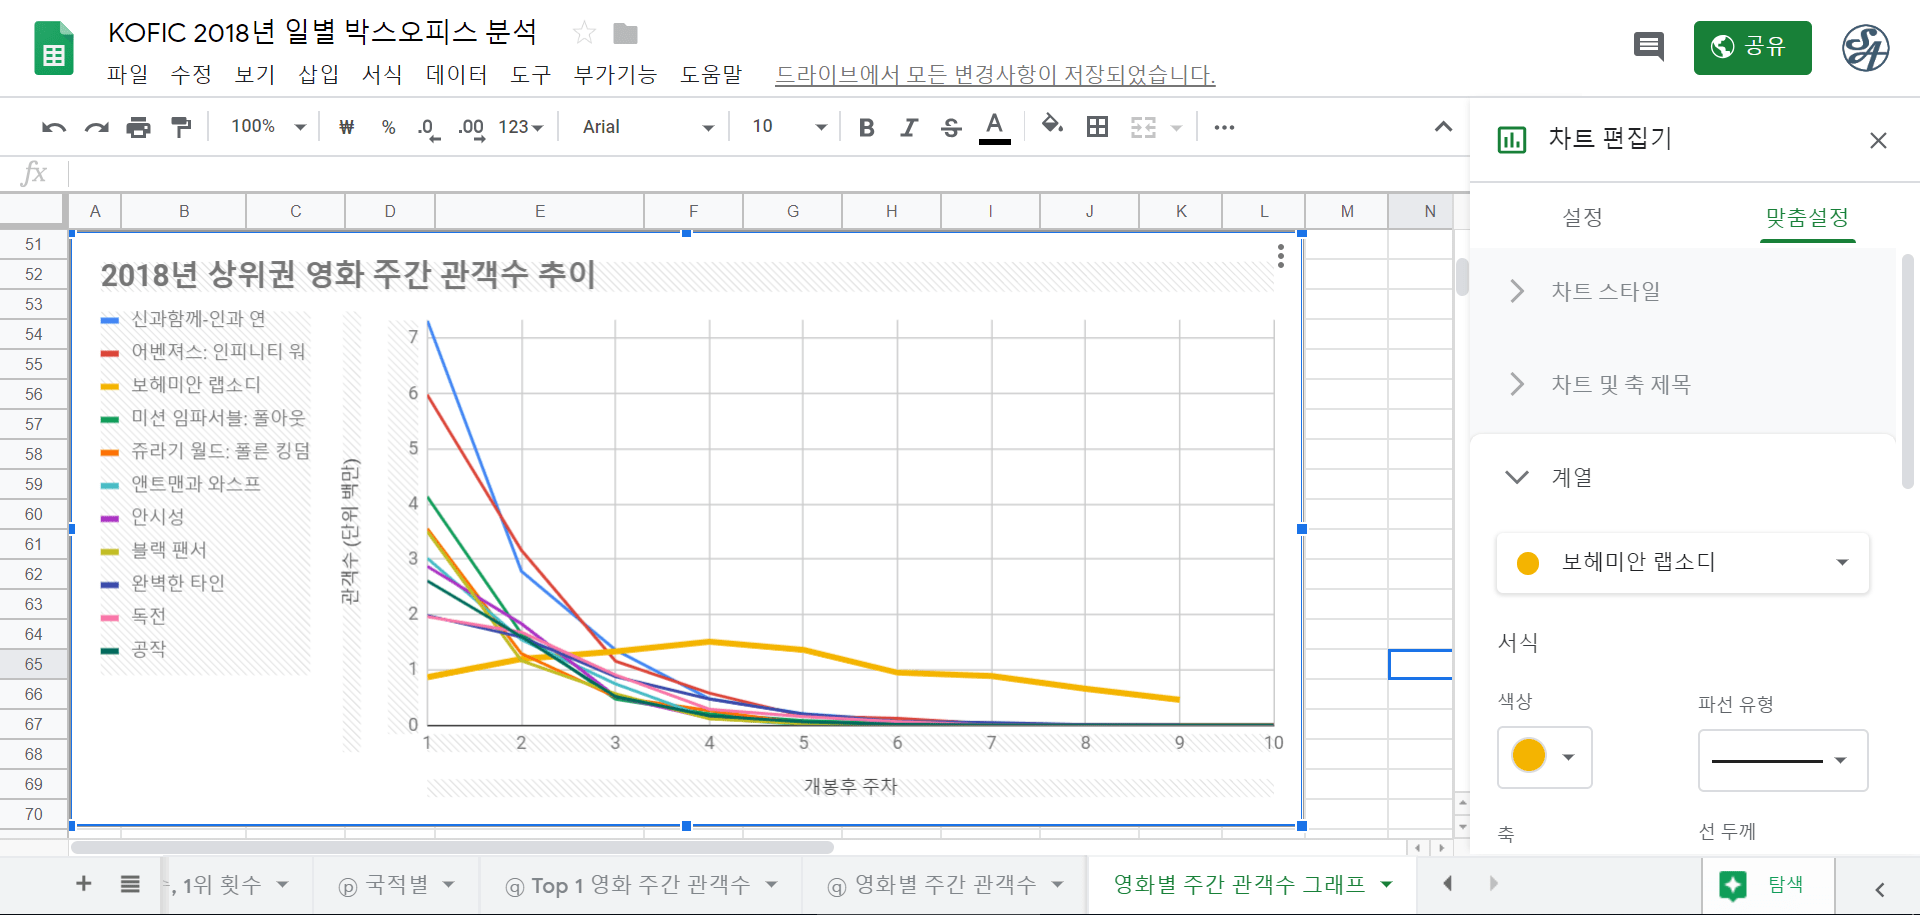The height and width of the screenshot is (915, 1920).
Task: Click the undo icon in toolbar
Action: coord(54,127)
